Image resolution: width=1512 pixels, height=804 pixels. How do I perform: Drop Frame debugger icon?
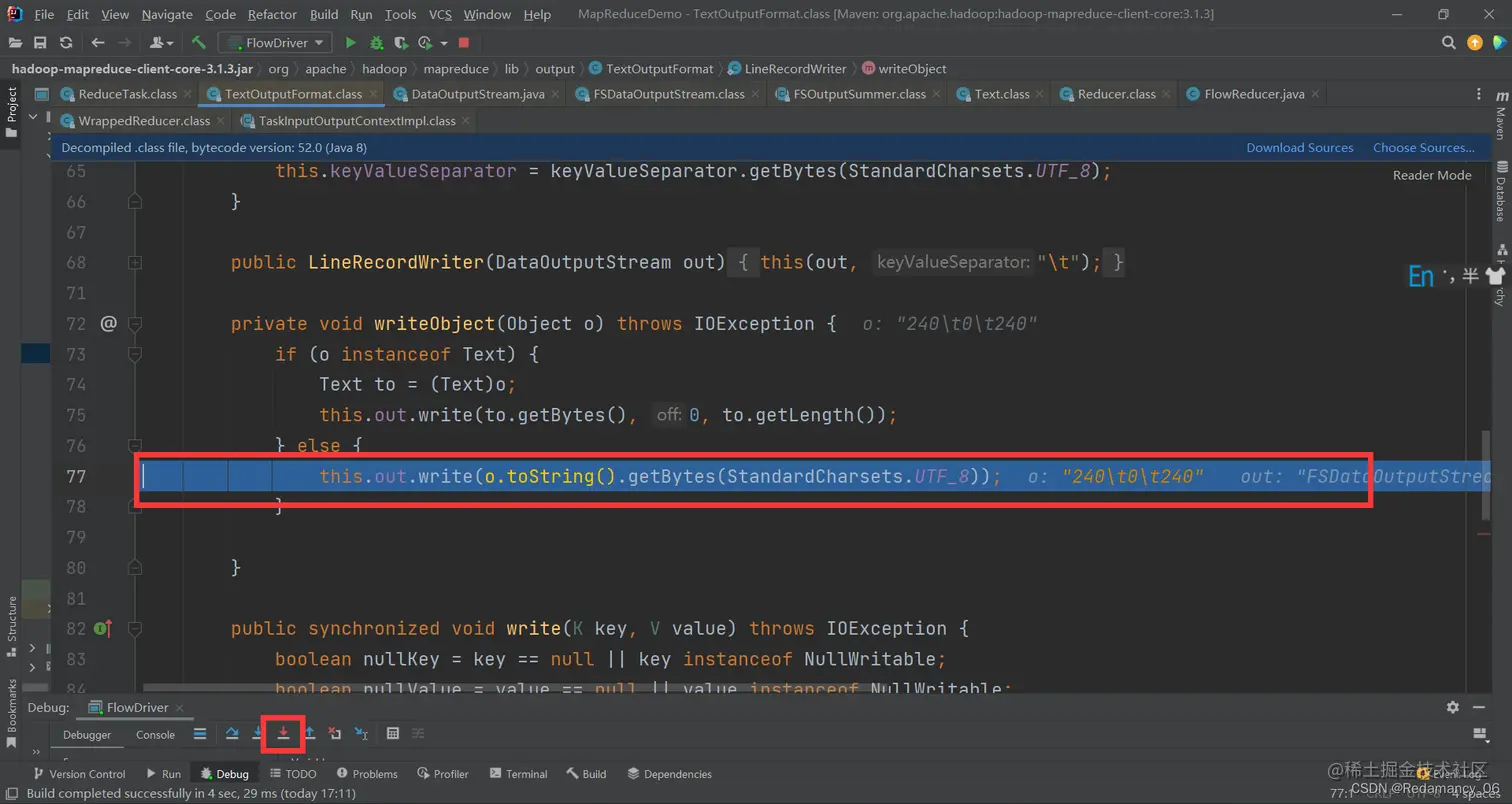(336, 734)
